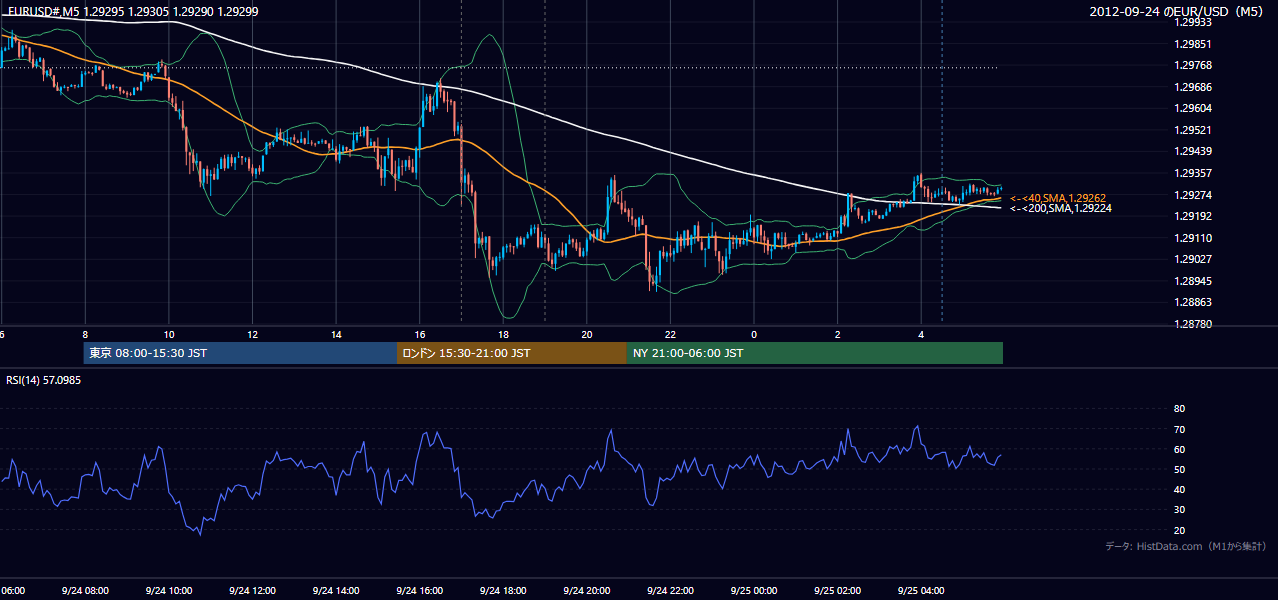
Task: Click RSI axis level 30
Action: pyautogui.click(x=1179, y=510)
